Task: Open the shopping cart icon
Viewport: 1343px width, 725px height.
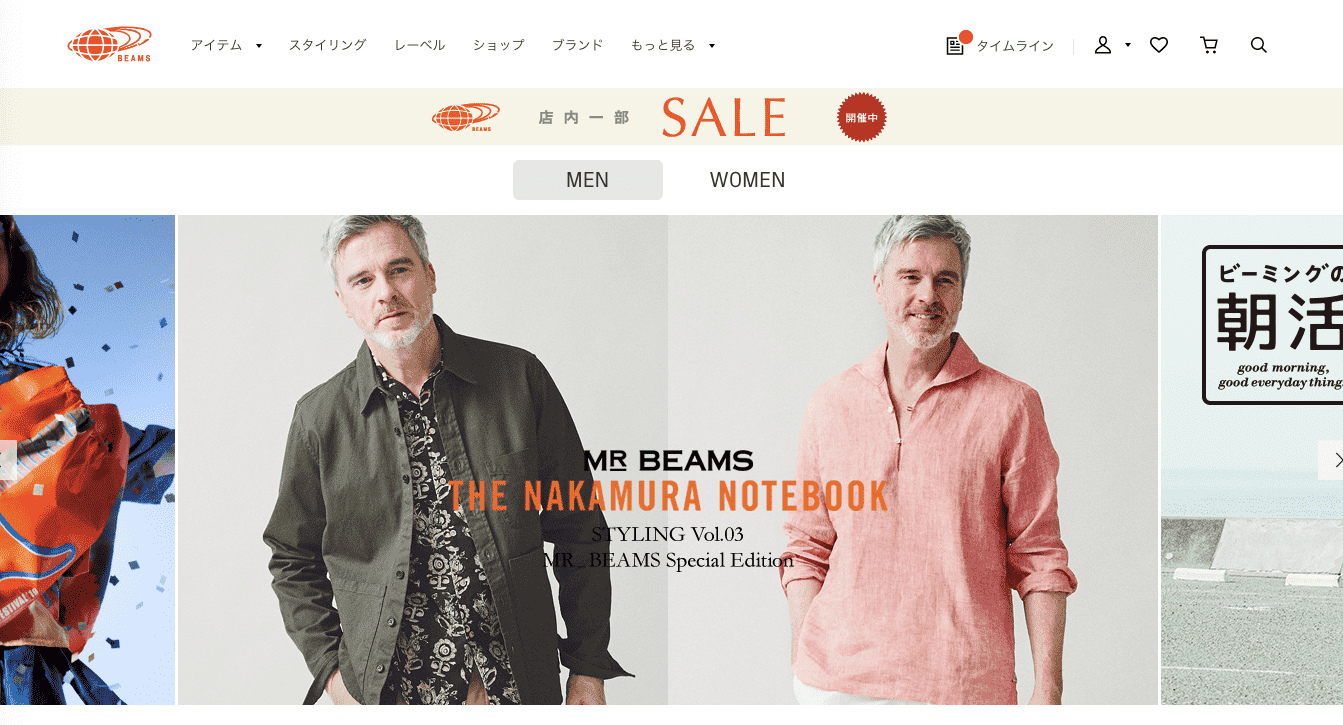Action: tap(1209, 45)
